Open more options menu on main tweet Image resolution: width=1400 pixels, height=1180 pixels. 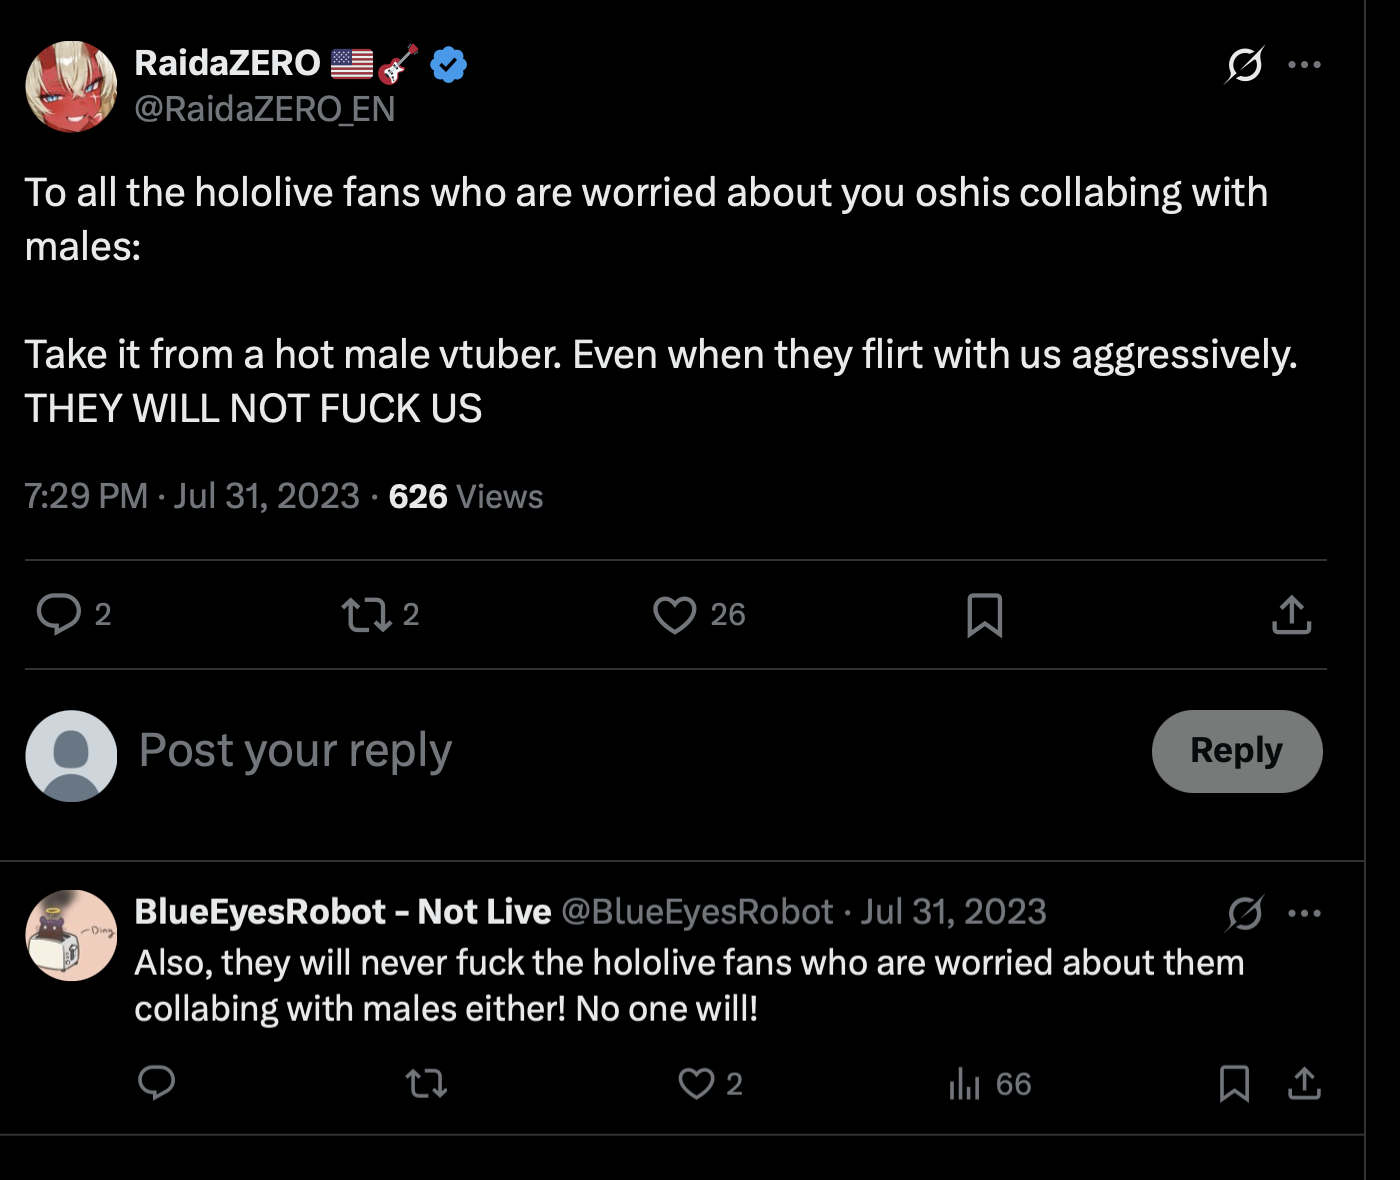(1305, 65)
